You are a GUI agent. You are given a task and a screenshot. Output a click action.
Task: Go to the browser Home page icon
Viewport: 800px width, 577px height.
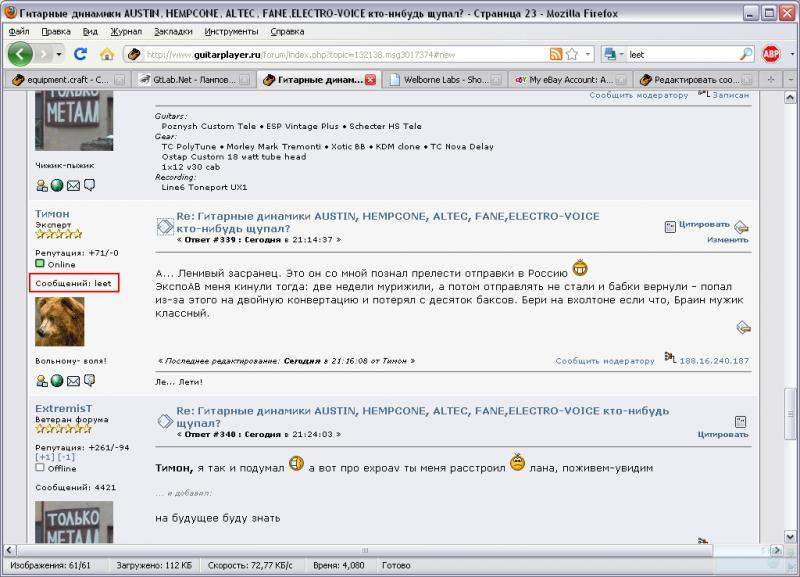(x=107, y=53)
